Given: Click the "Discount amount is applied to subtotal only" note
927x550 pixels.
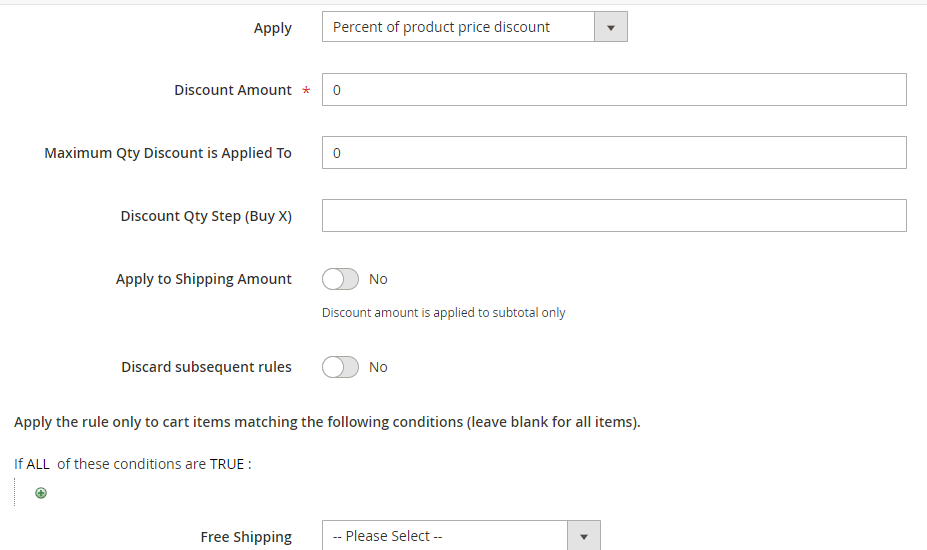Looking at the screenshot, I should pyautogui.click(x=443, y=313).
